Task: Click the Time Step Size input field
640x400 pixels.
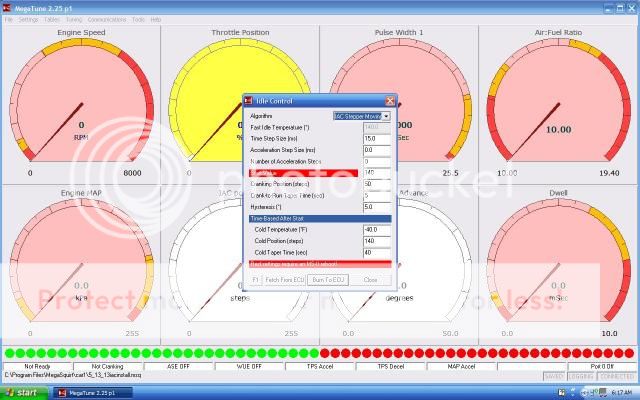Action: click(x=377, y=138)
